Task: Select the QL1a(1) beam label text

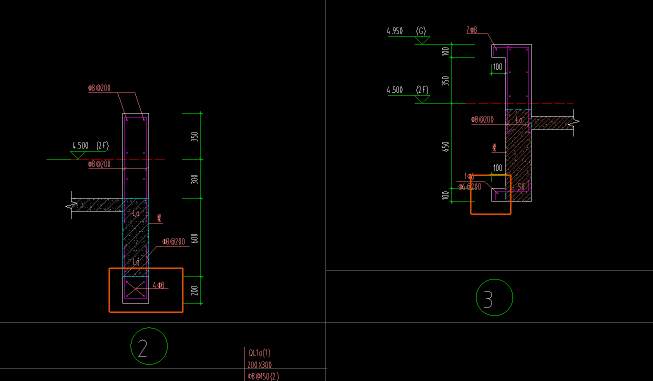Action: tap(259, 353)
